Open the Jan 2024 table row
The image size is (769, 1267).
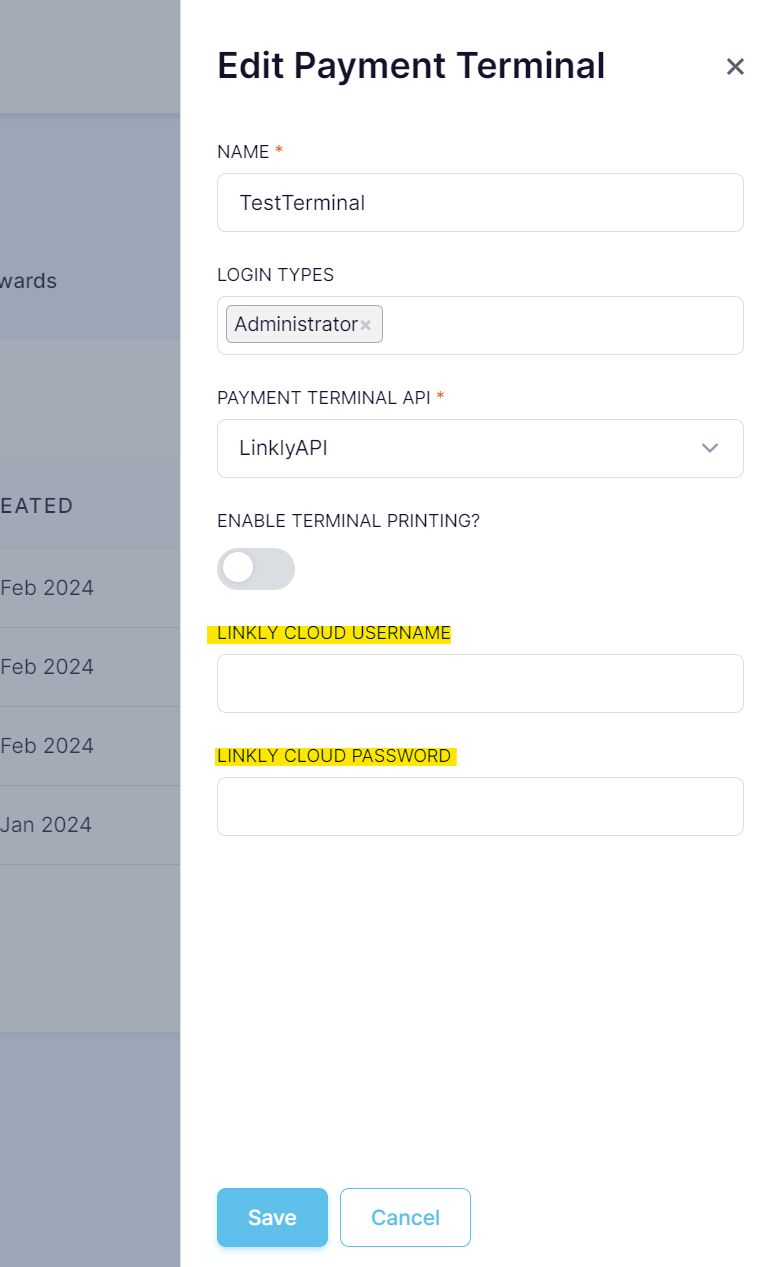coord(46,825)
